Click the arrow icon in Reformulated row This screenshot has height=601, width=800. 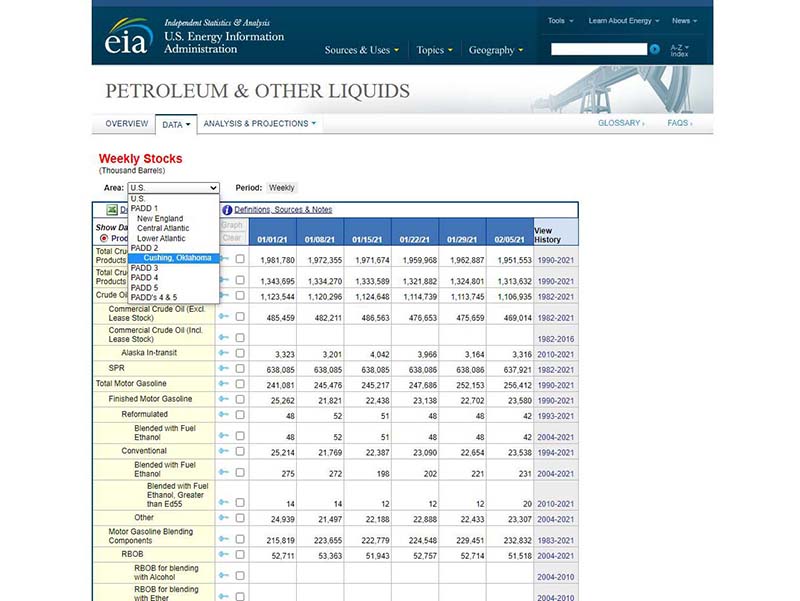[223, 414]
